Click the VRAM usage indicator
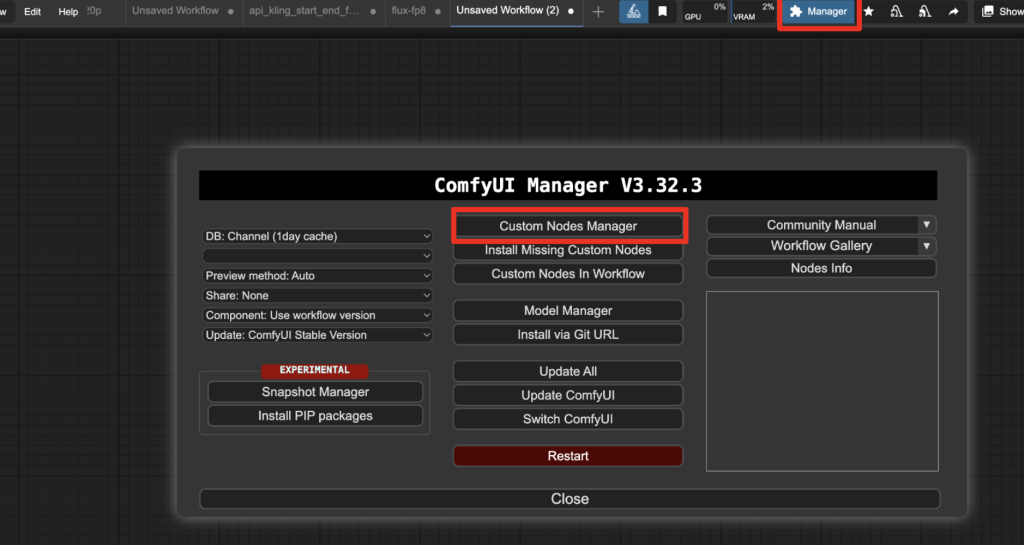 point(753,12)
